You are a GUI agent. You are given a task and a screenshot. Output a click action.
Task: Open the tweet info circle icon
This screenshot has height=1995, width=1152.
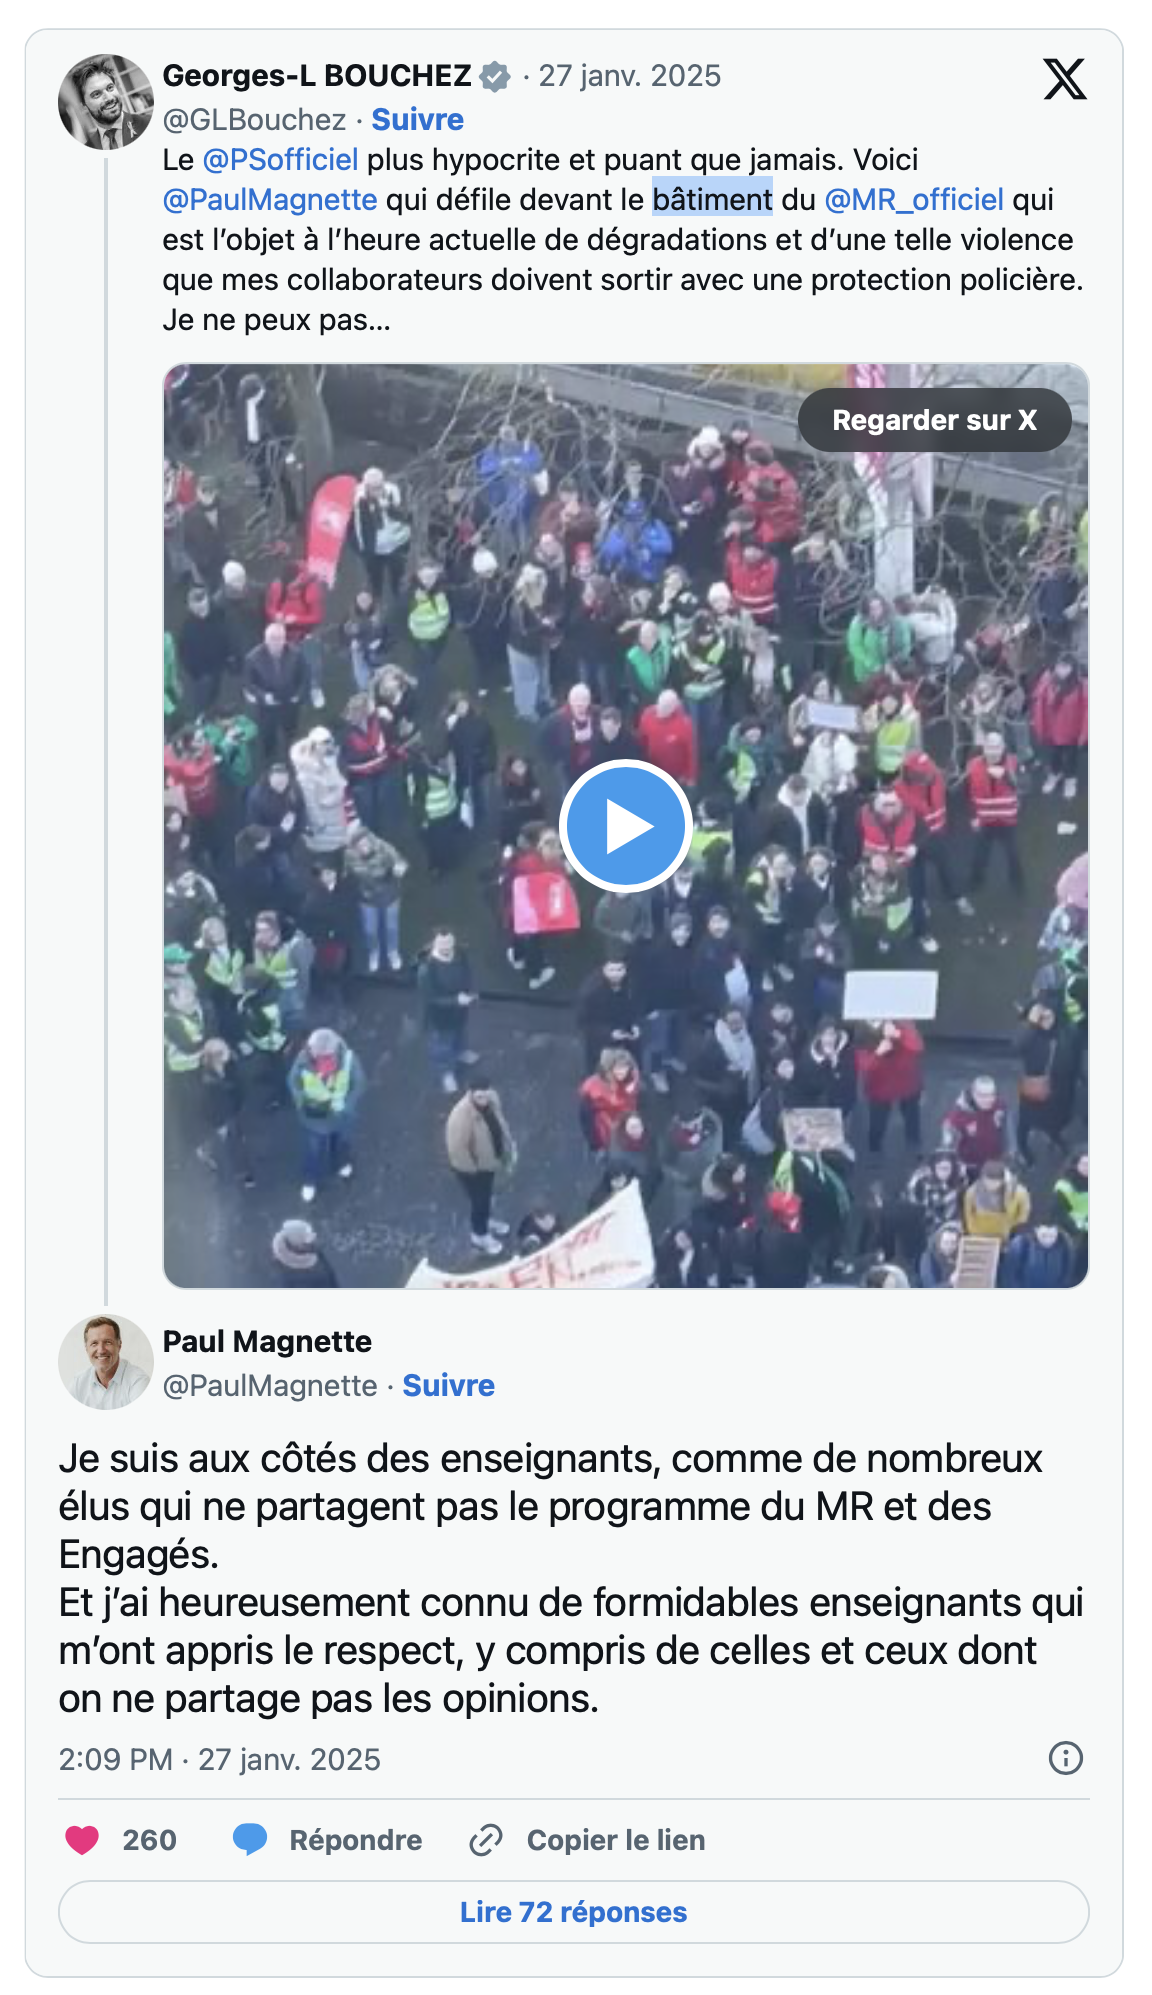(1066, 1758)
